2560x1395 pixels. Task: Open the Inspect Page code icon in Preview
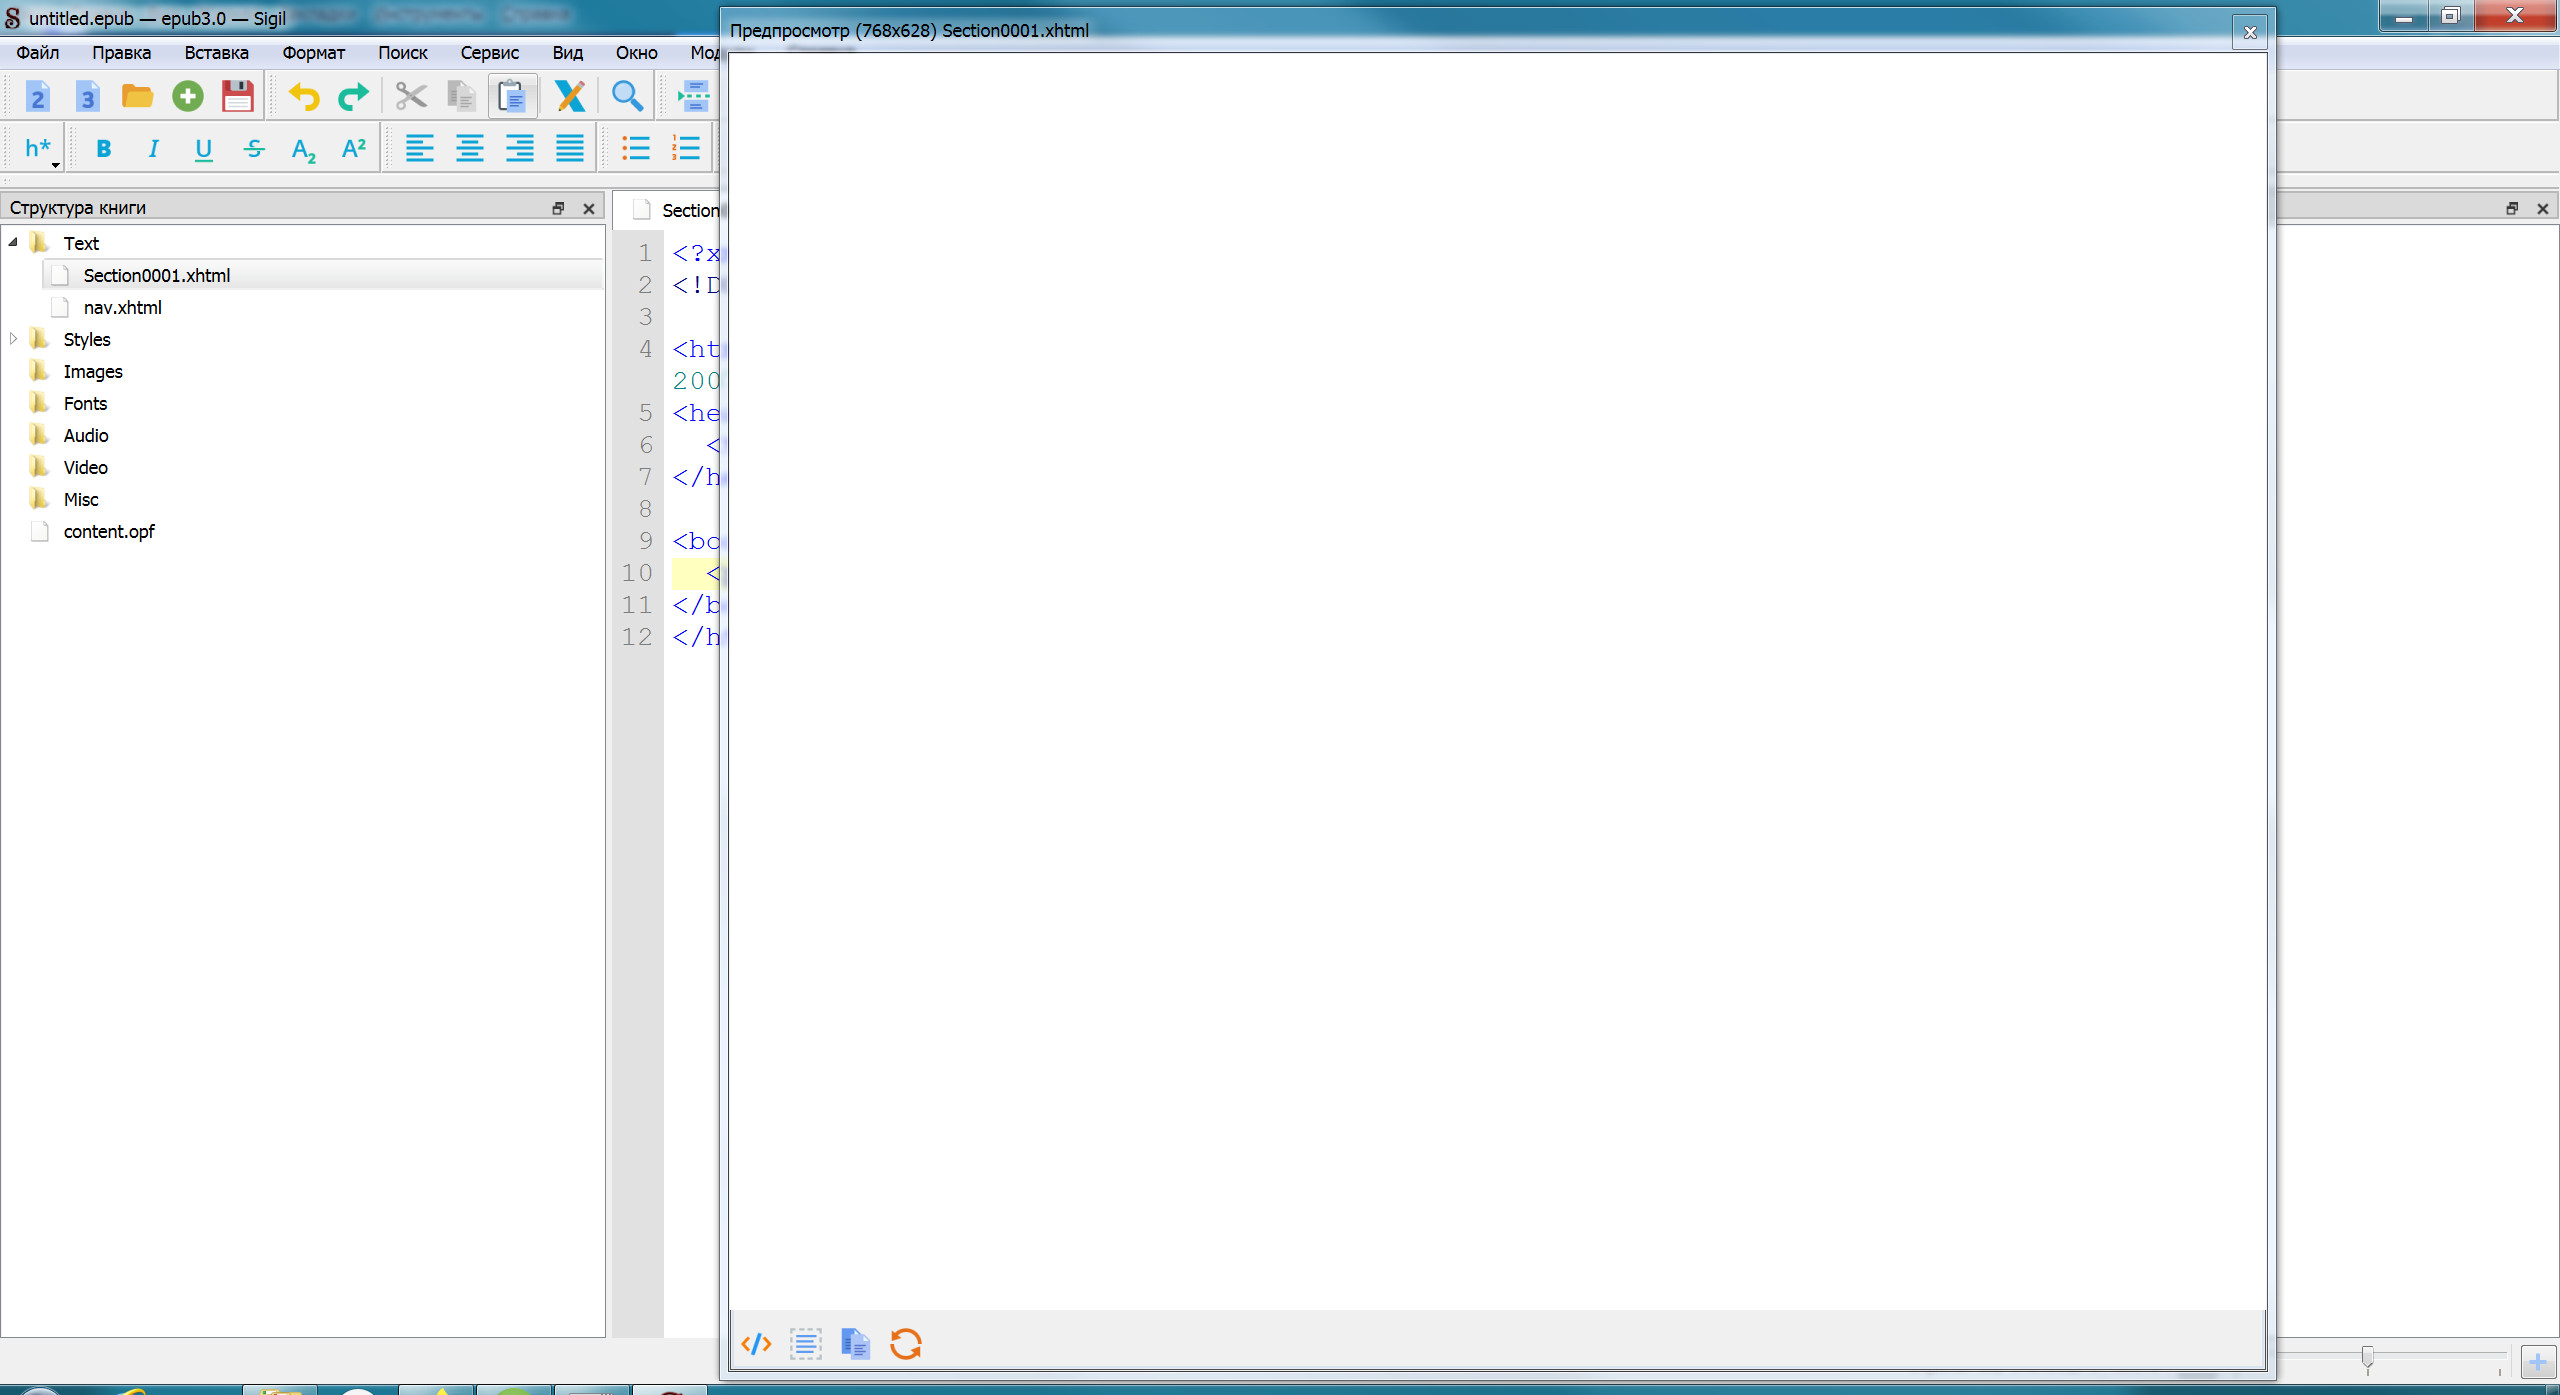click(756, 1343)
